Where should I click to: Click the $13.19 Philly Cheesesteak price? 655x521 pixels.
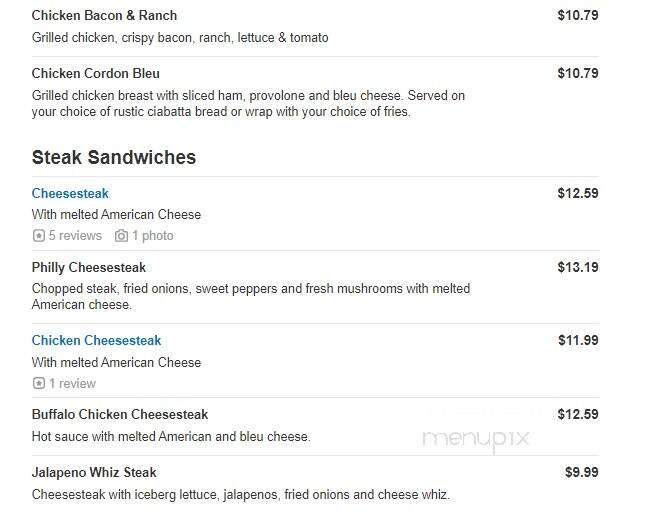click(578, 267)
